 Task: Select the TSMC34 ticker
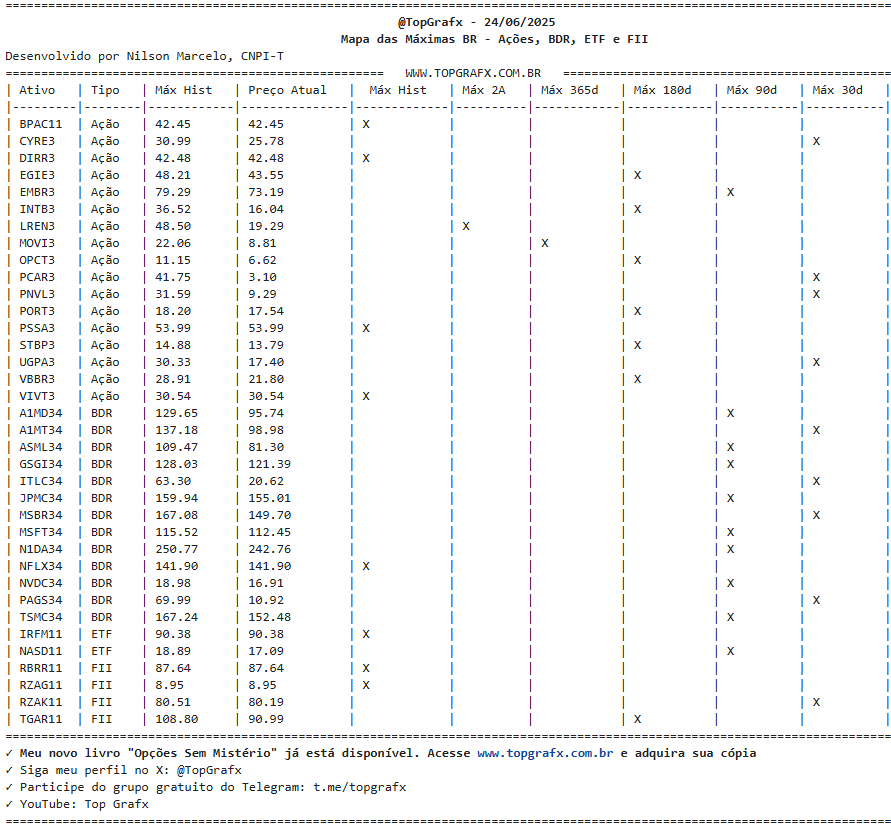tap(40, 618)
